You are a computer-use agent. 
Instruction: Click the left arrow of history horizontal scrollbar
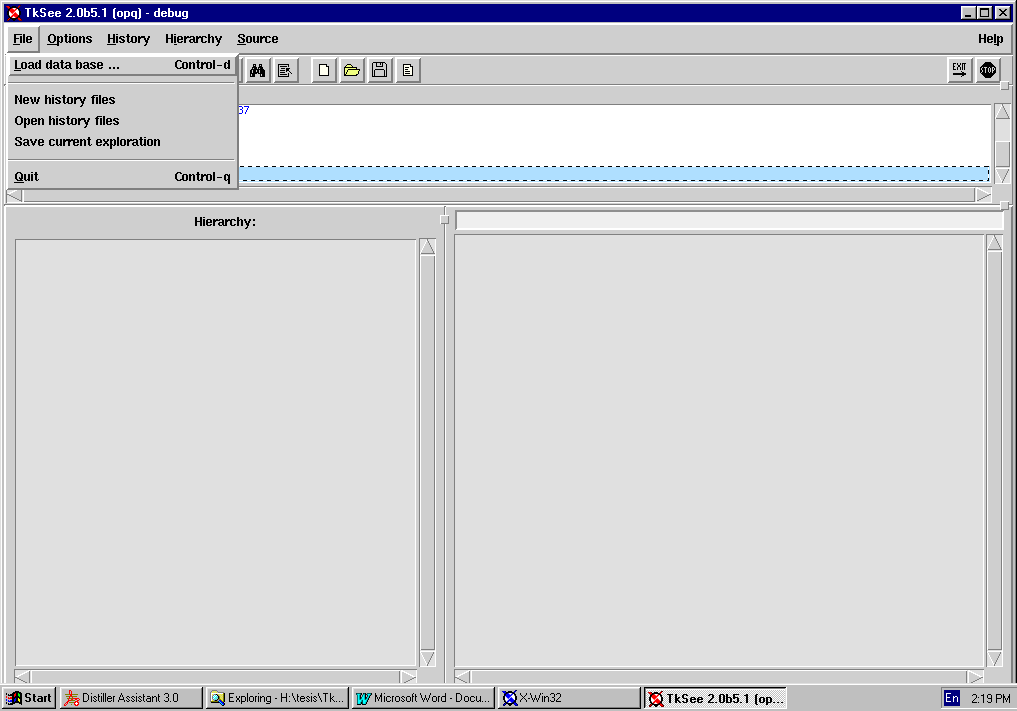pos(14,195)
